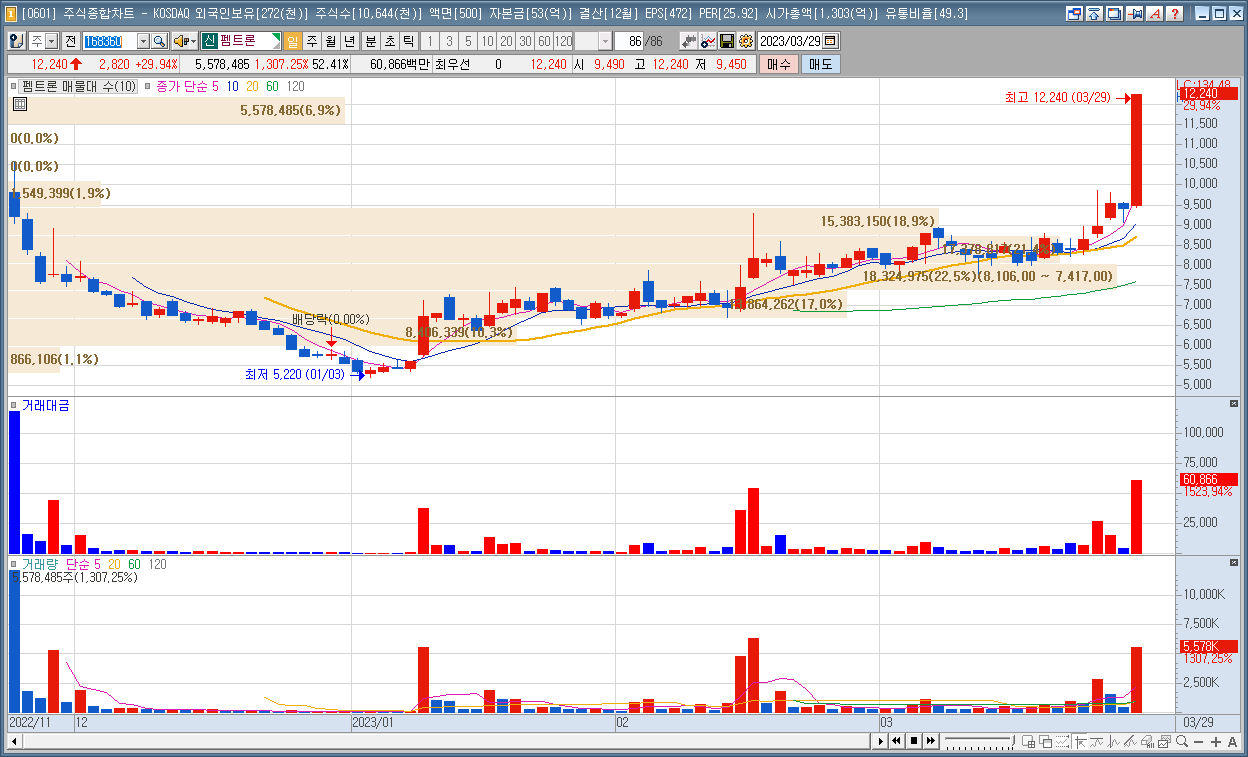Select interval 5 button

point(468,41)
